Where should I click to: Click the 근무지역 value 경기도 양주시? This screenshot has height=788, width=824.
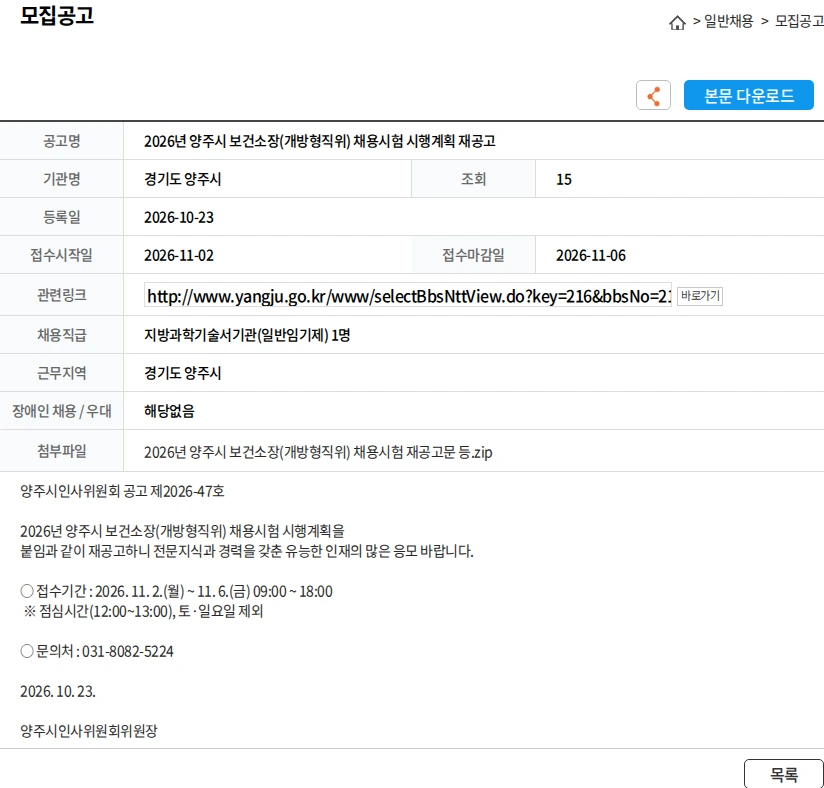pos(182,373)
